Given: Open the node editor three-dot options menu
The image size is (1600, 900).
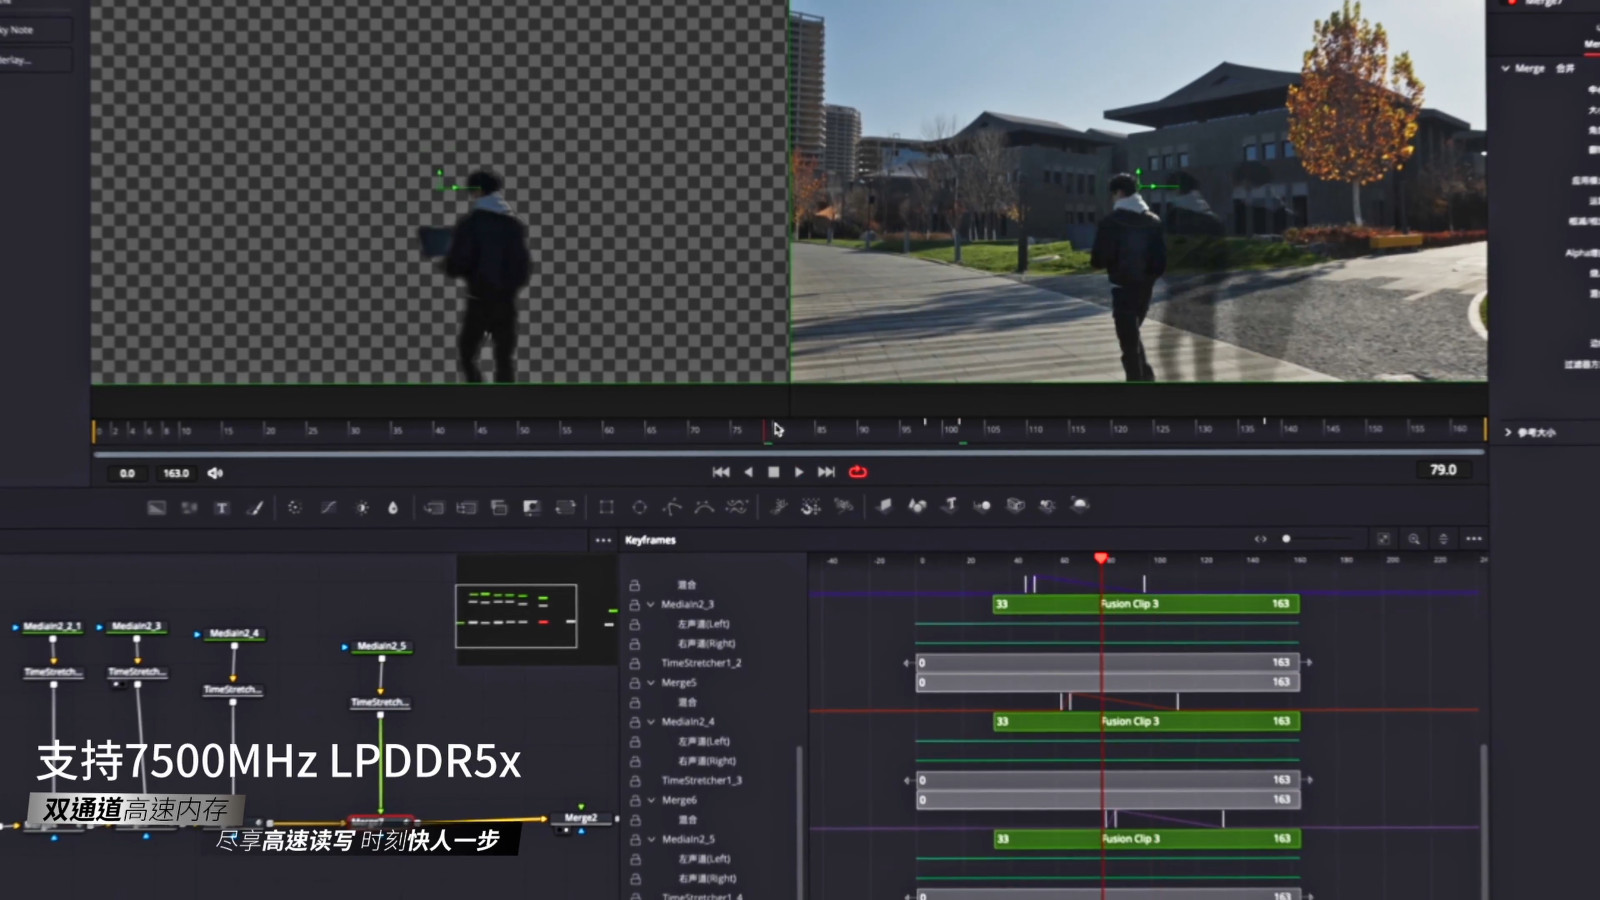Looking at the screenshot, I should 603,540.
